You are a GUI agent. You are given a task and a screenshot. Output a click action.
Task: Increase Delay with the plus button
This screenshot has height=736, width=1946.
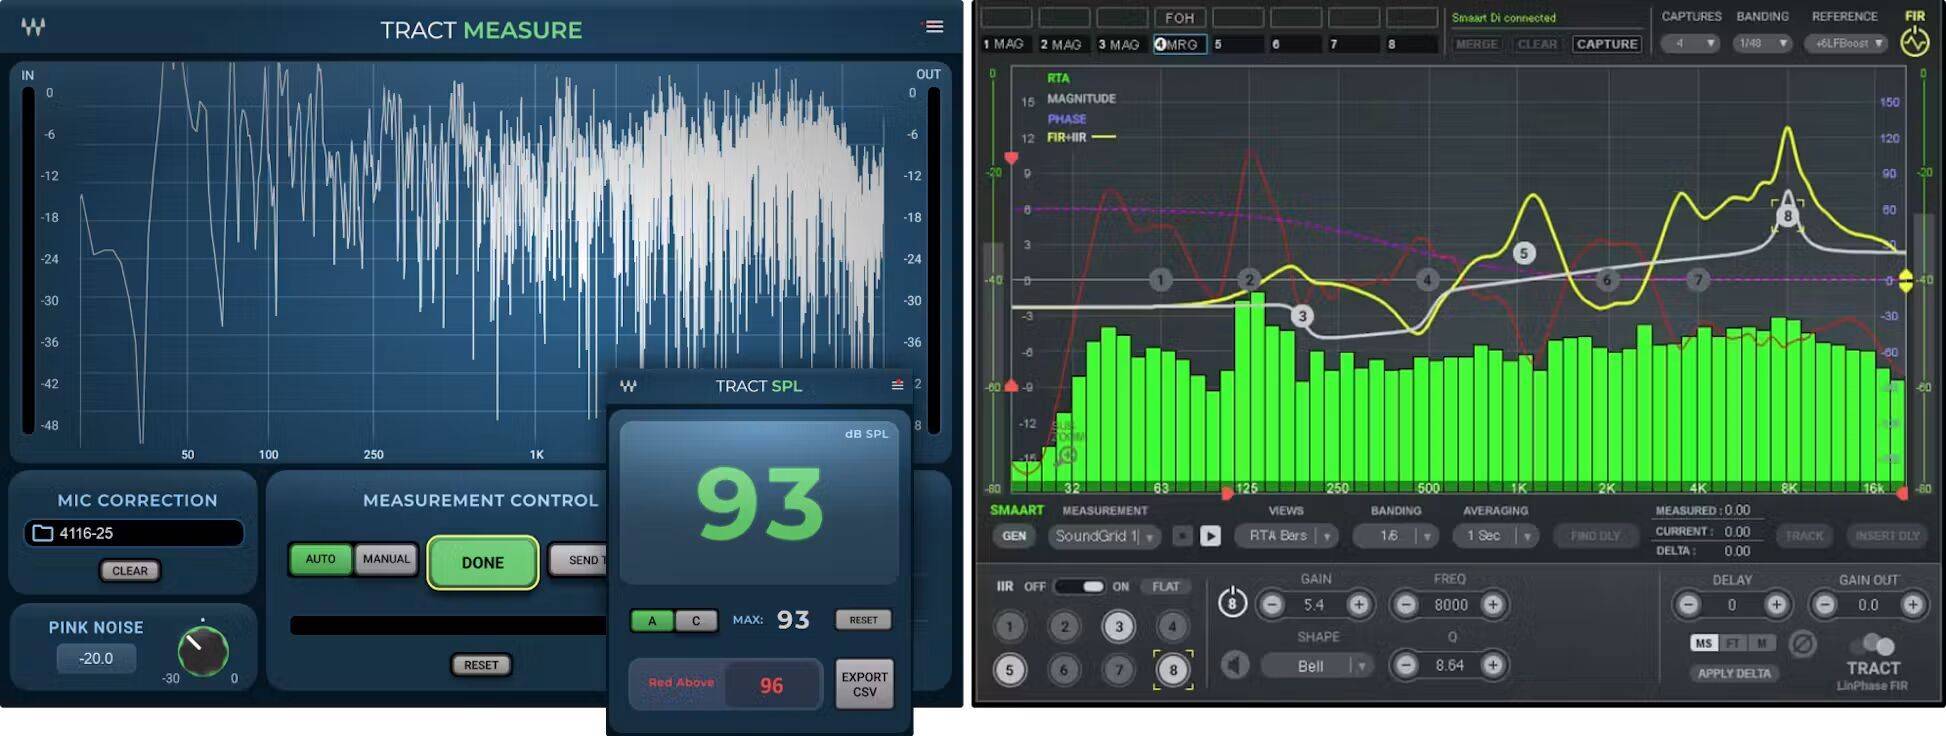(x=1776, y=604)
